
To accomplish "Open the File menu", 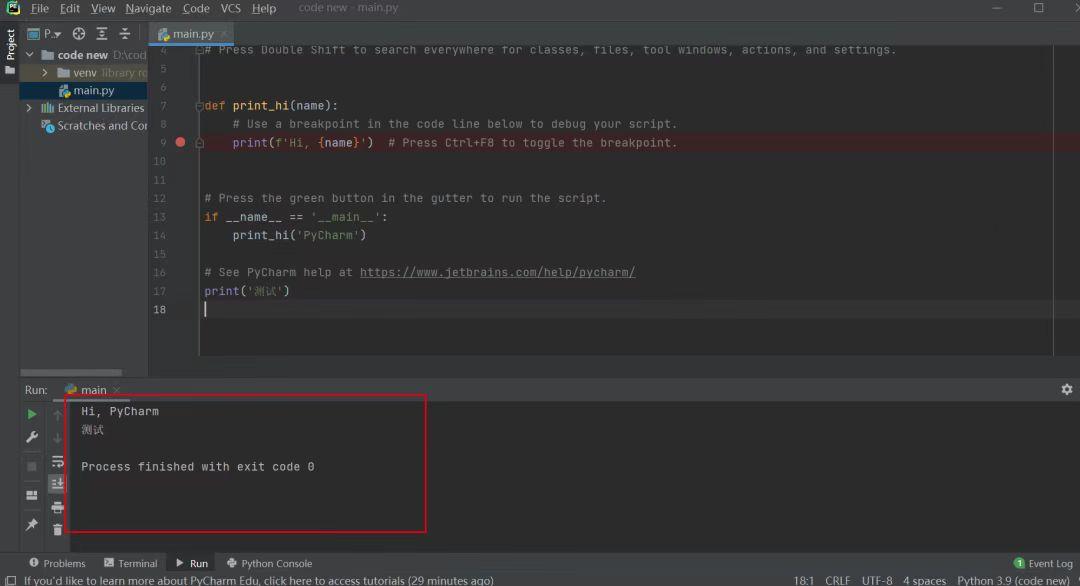I will point(39,8).
